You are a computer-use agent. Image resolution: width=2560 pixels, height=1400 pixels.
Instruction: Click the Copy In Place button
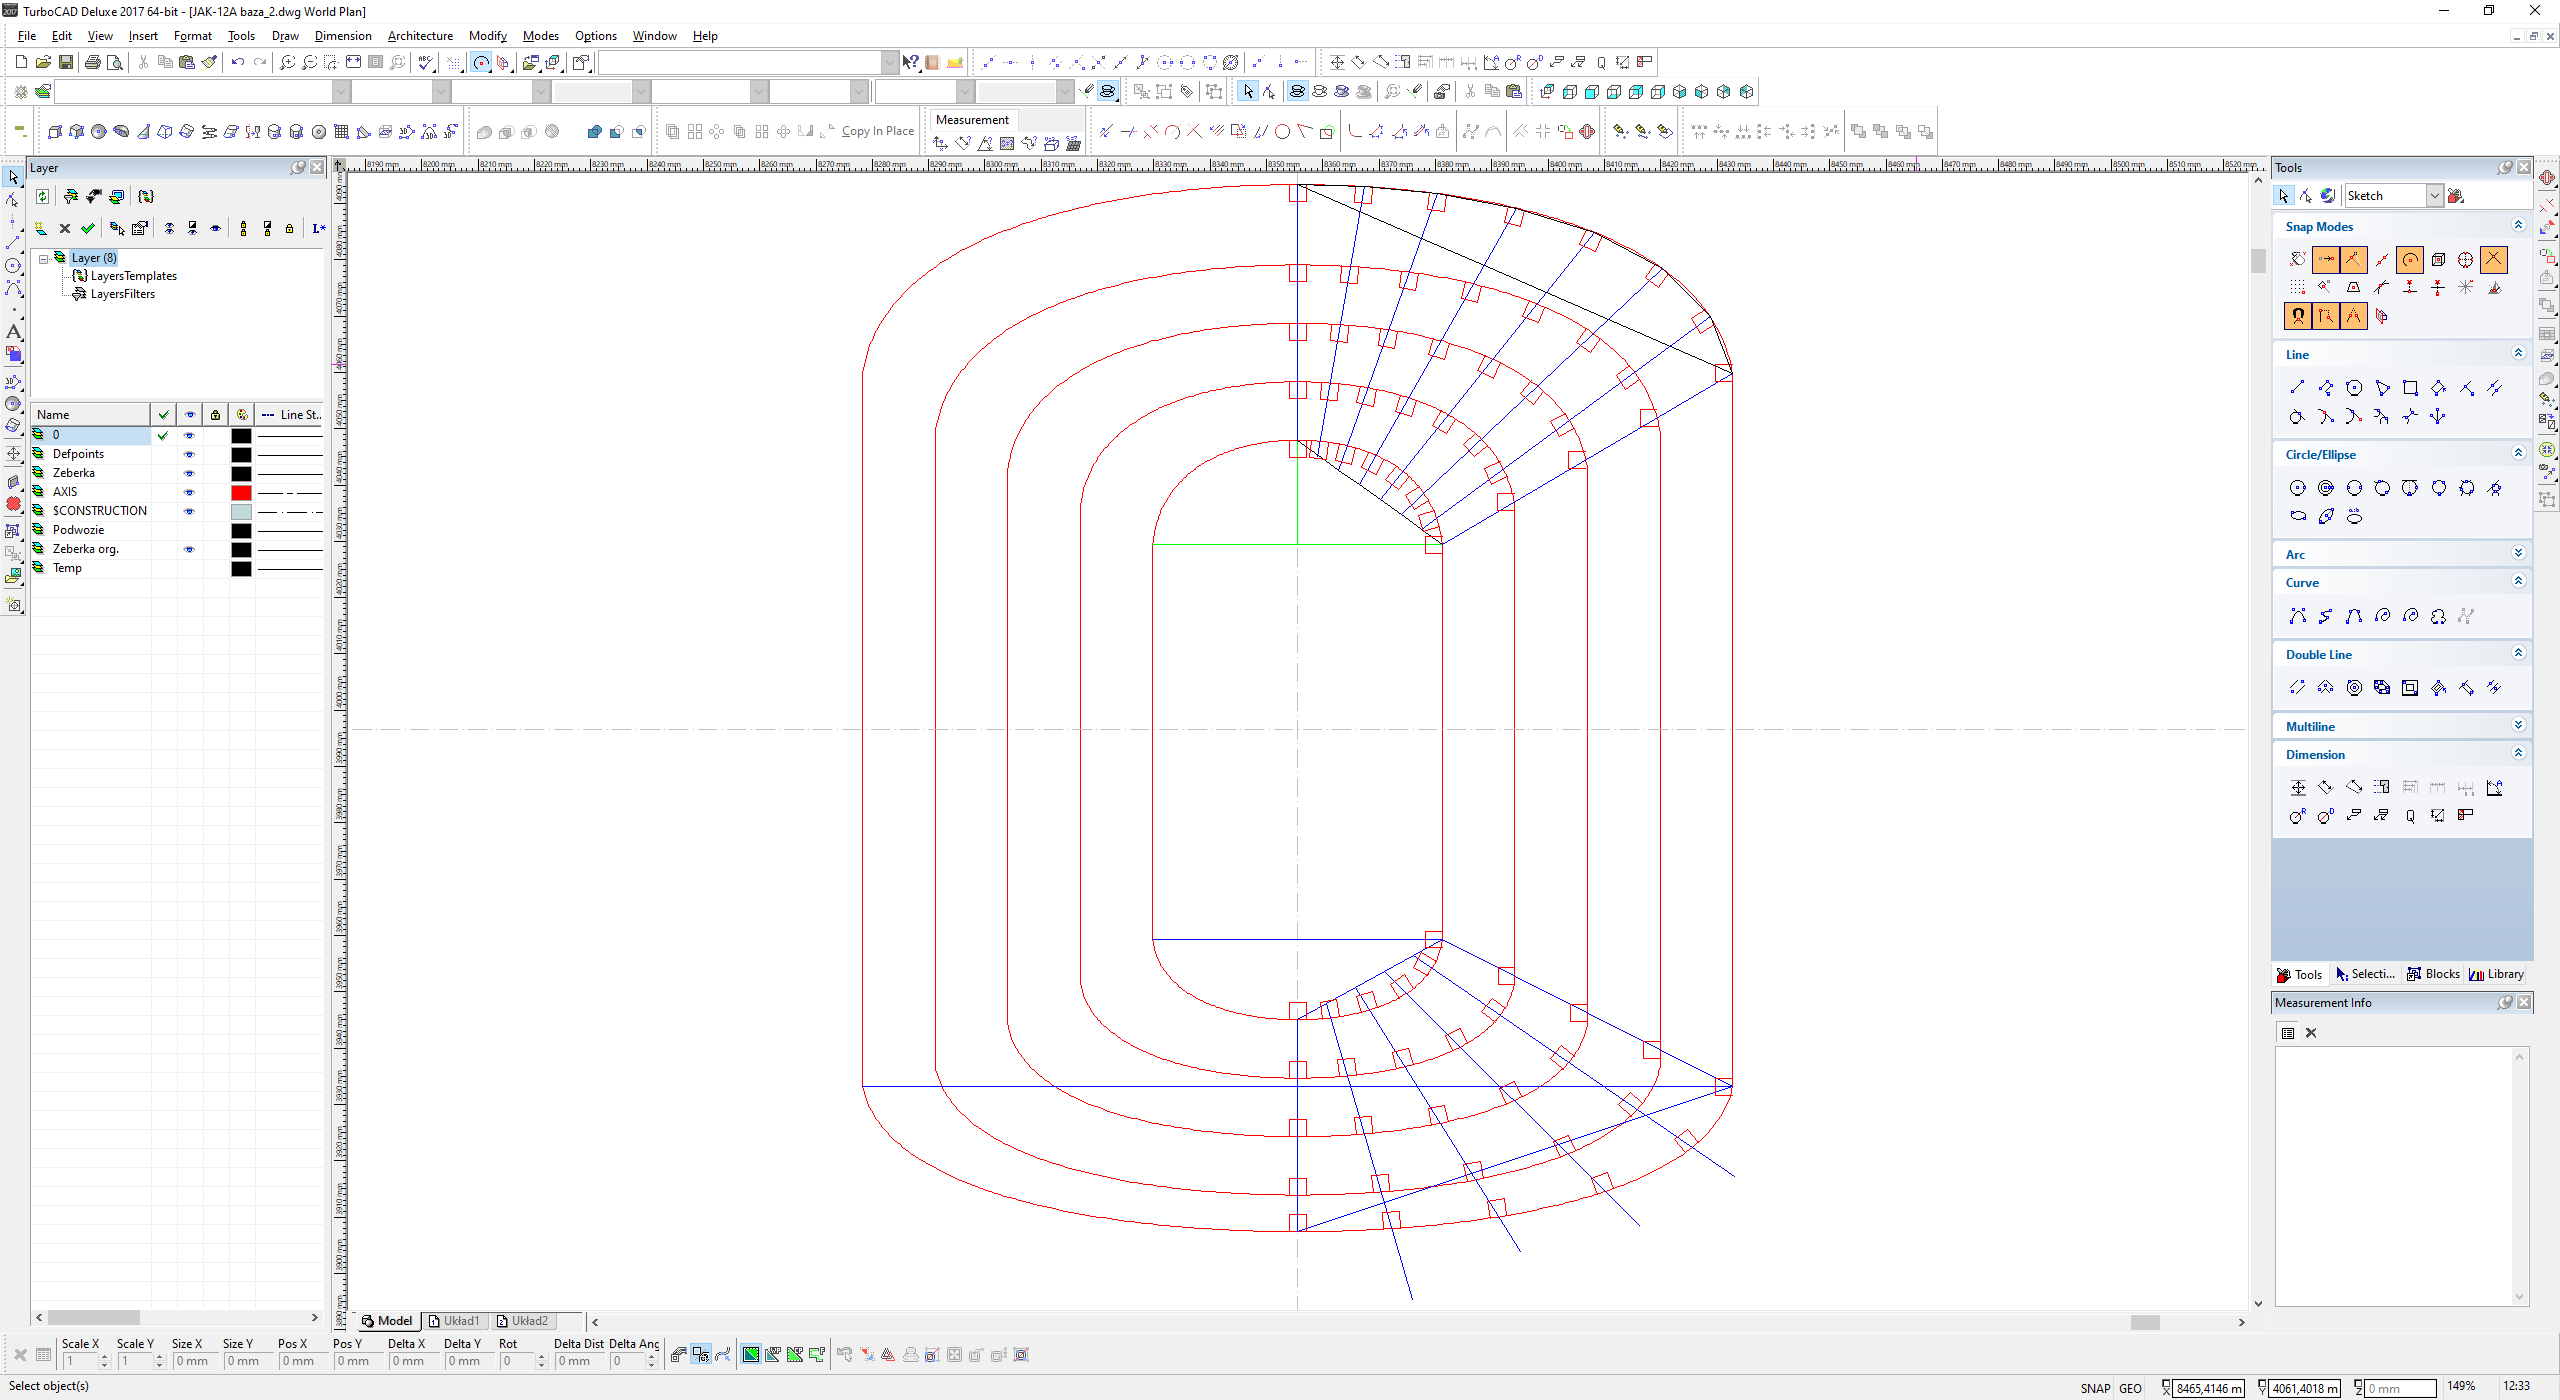coord(877,131)
